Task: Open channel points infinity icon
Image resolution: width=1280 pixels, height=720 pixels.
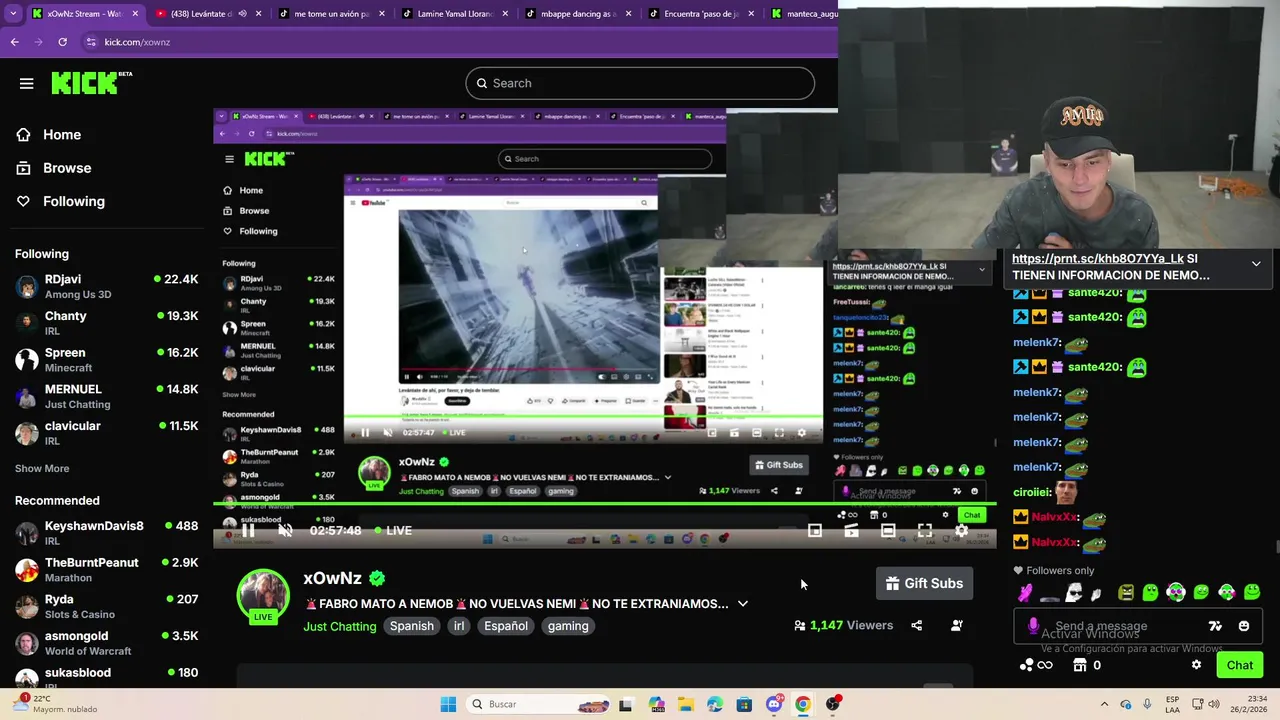Action: pyautogui.click(x=1036, y=665)
